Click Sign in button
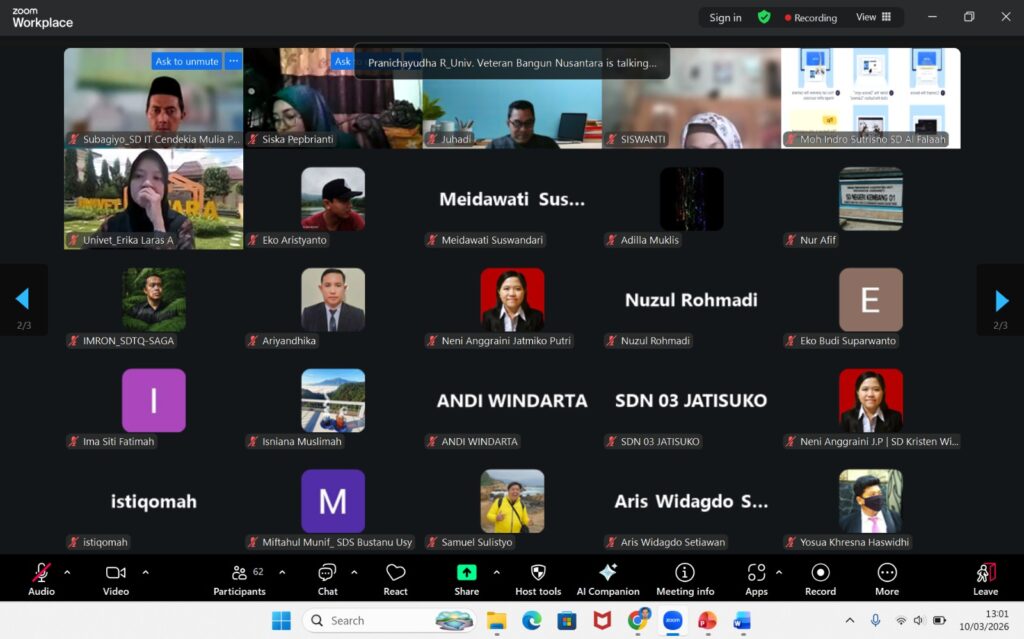Viewport: 1024px width, 639px height. click(725, 17)
